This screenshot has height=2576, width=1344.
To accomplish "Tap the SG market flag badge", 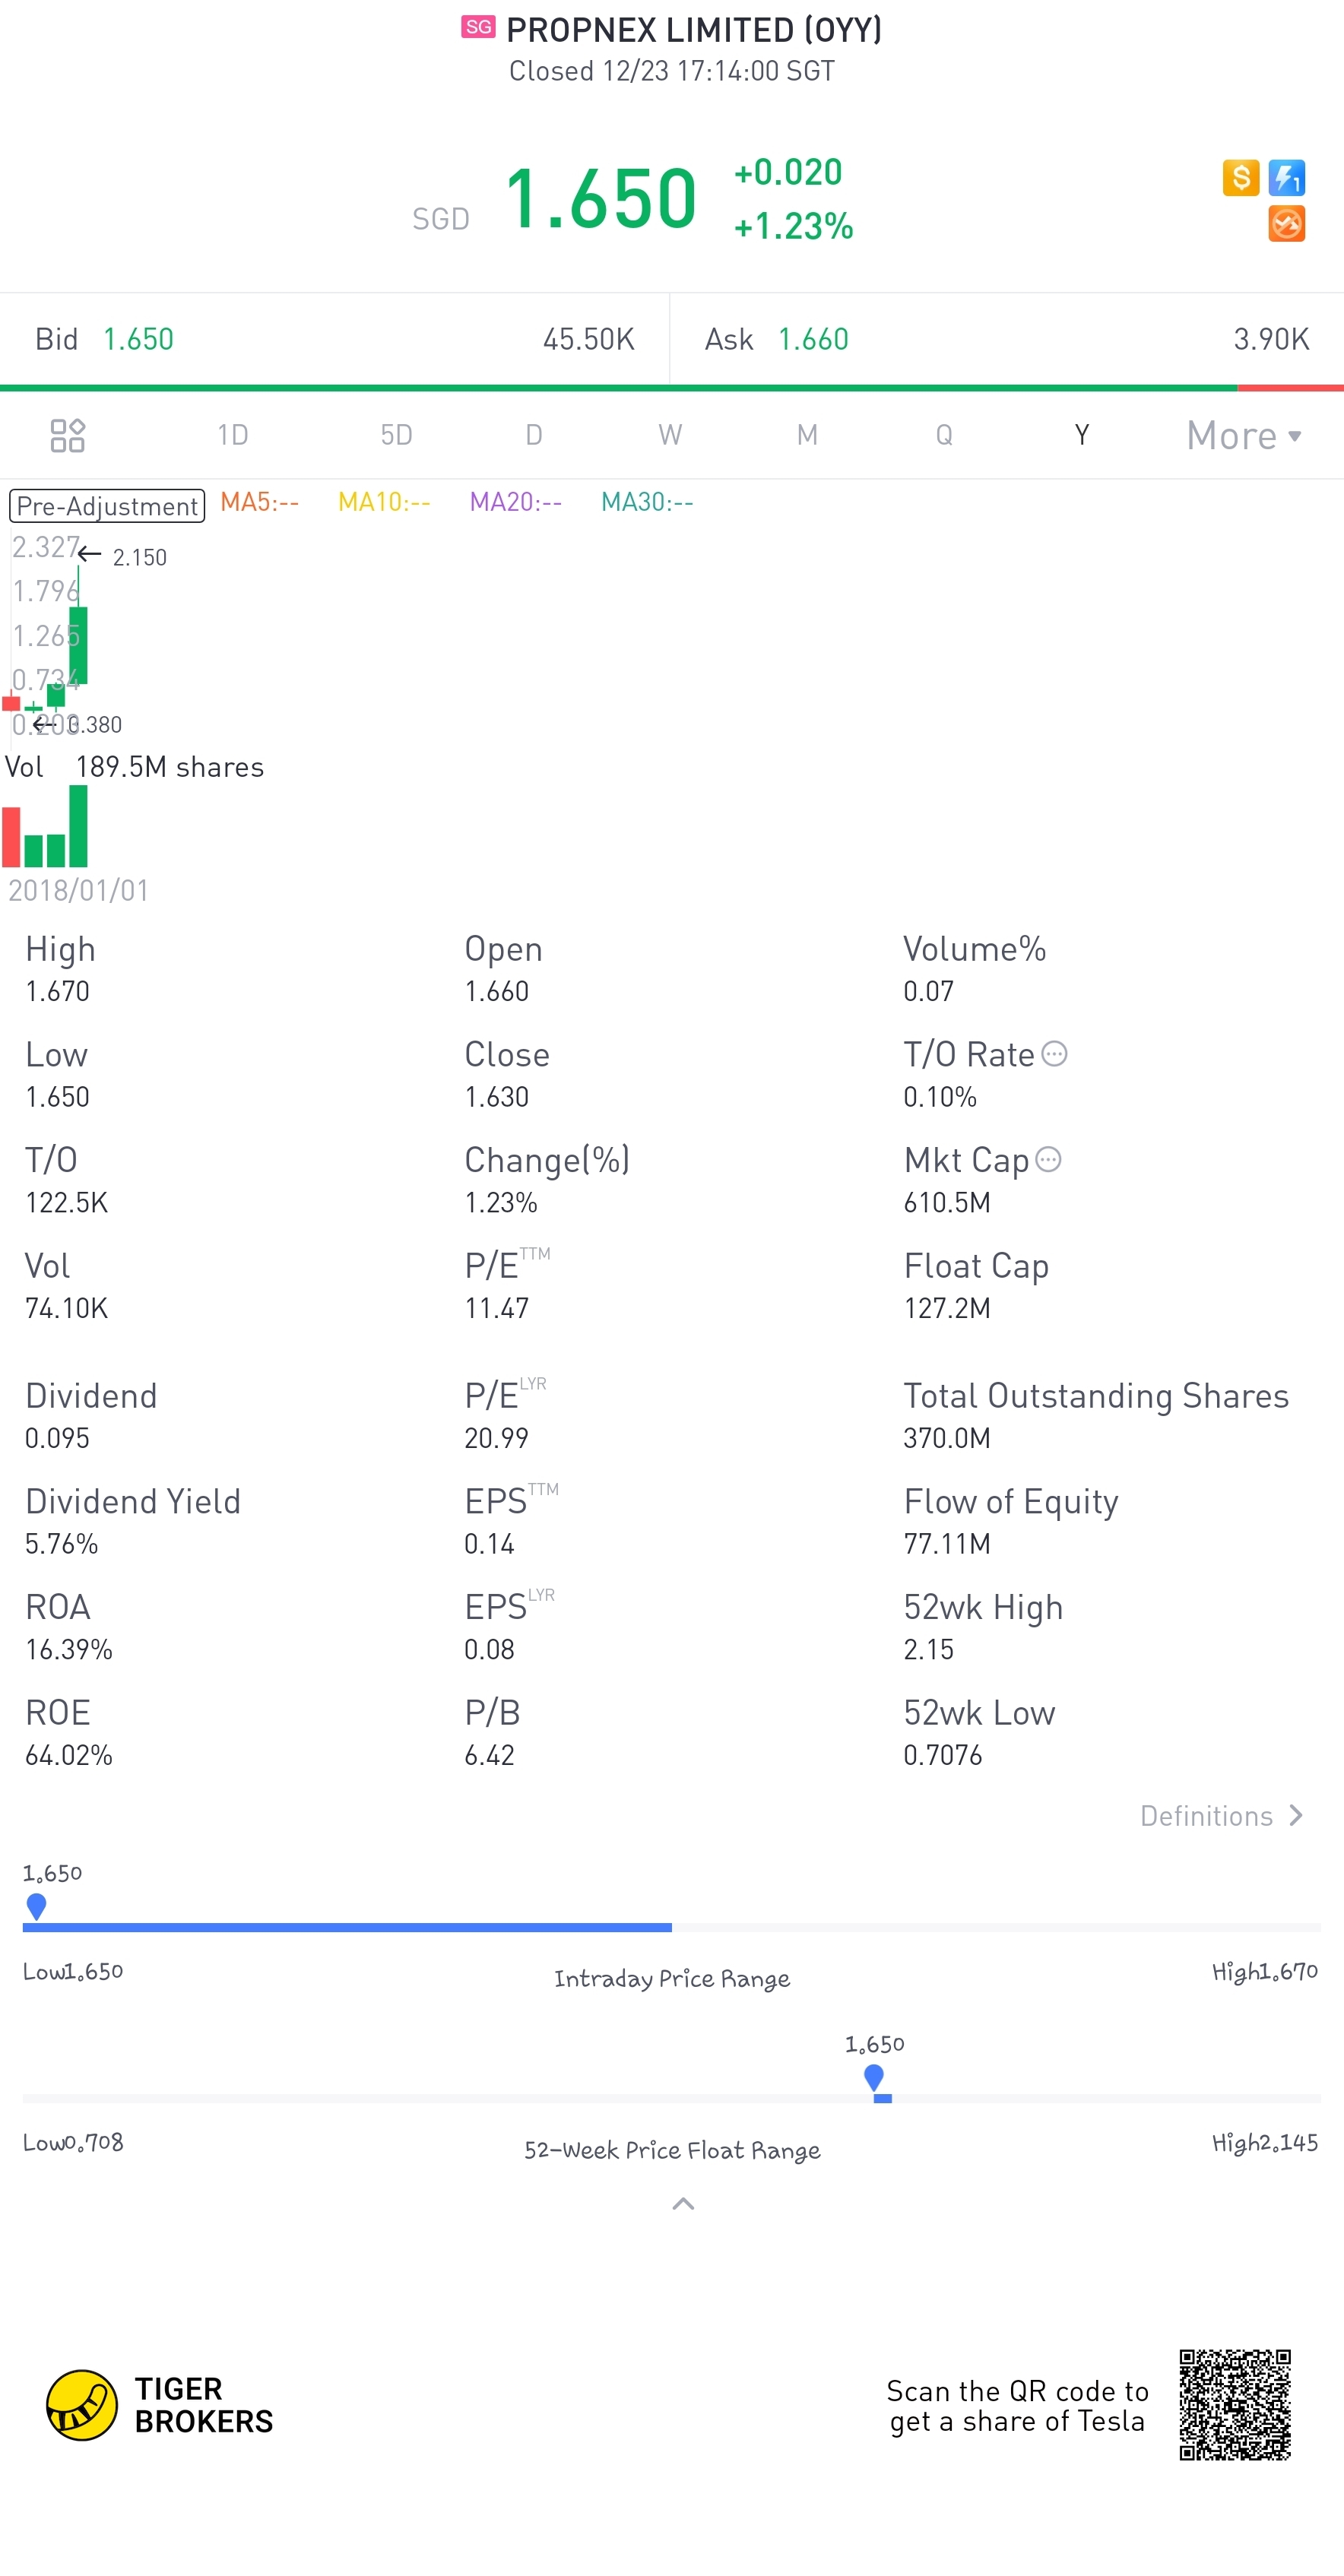I will (479, 27).
